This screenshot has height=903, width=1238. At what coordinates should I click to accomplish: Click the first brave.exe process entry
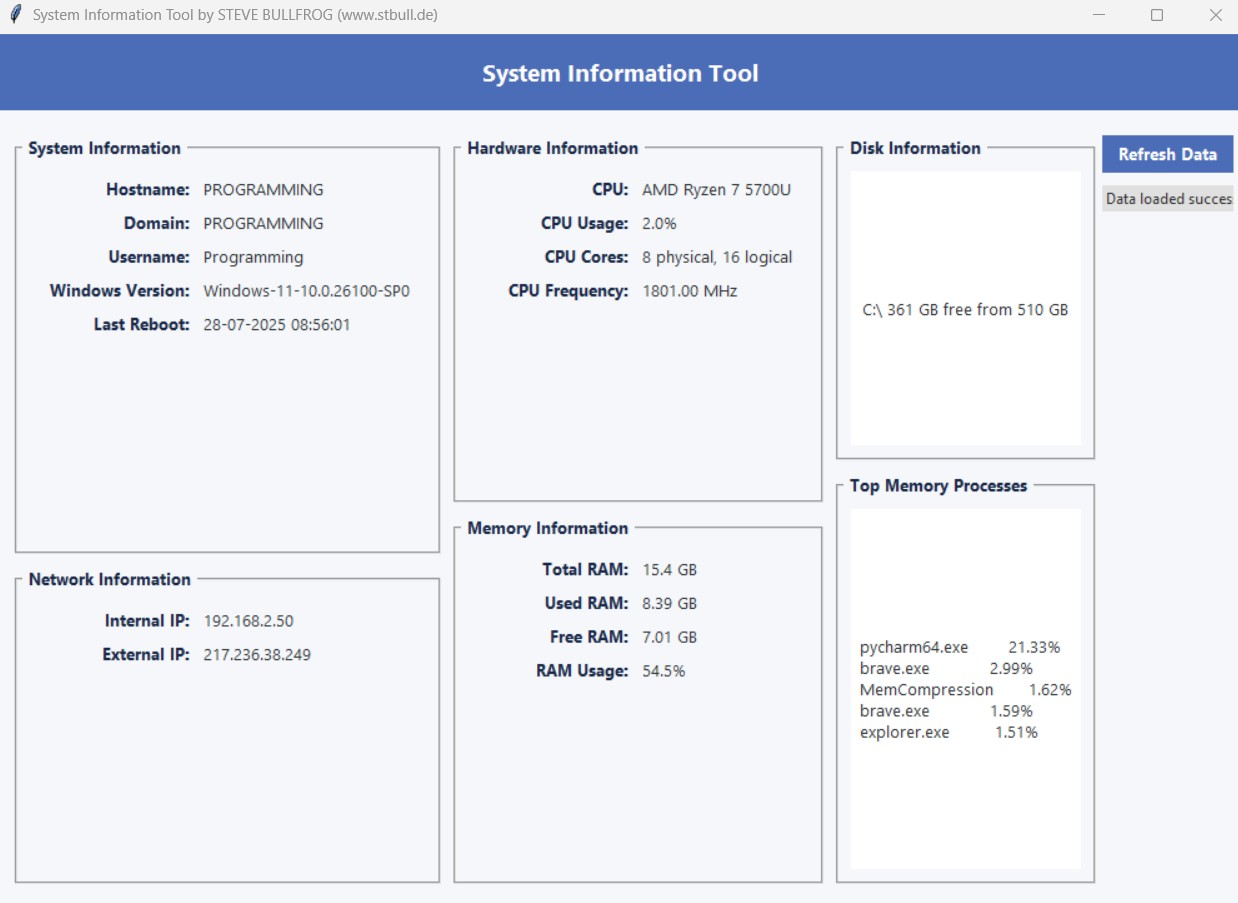point(894,668)
